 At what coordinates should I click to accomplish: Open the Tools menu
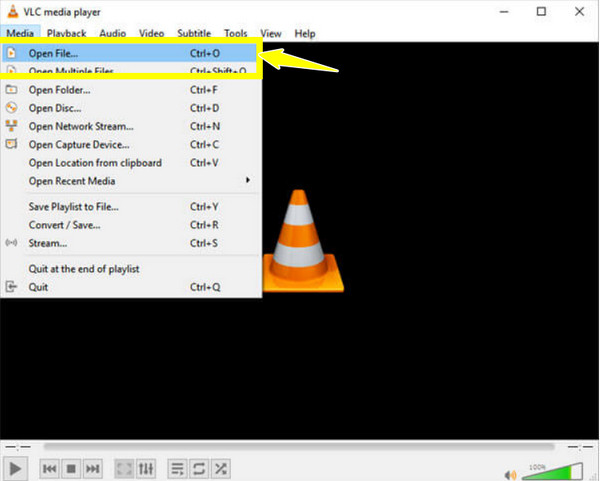point(236,33)
